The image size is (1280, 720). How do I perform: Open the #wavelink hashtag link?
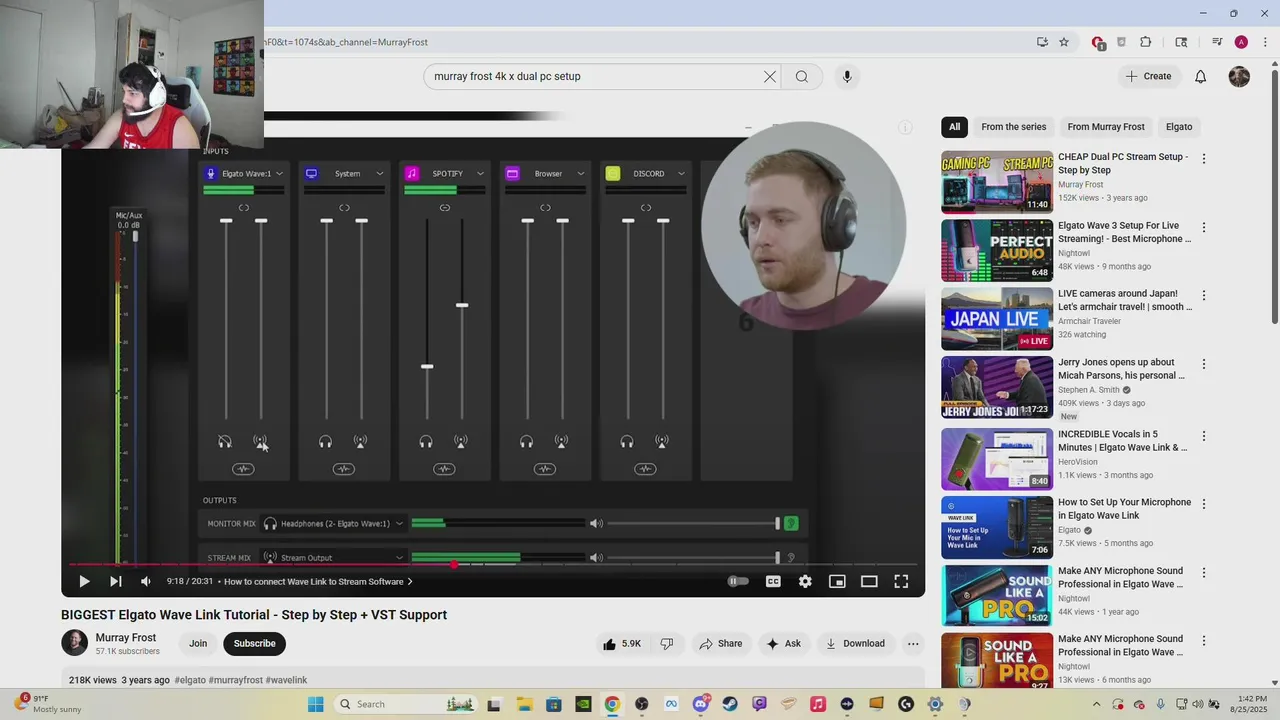point(287,680)
